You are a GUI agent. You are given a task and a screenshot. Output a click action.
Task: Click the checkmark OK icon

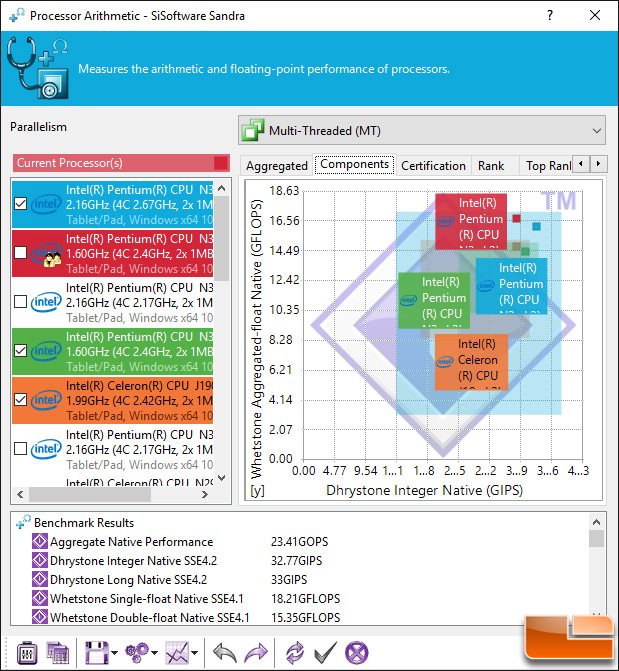point(325,653)
